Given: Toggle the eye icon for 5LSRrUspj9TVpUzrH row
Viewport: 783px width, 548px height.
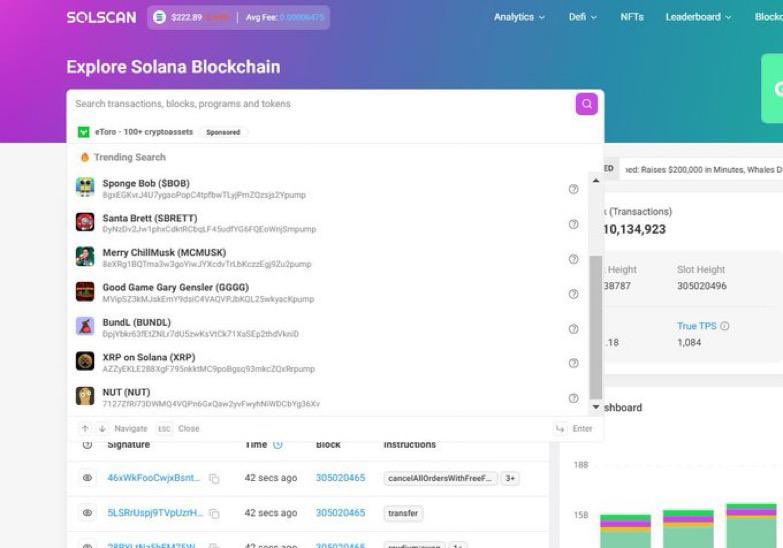Looking at the screenshot, I should point(87,513).
